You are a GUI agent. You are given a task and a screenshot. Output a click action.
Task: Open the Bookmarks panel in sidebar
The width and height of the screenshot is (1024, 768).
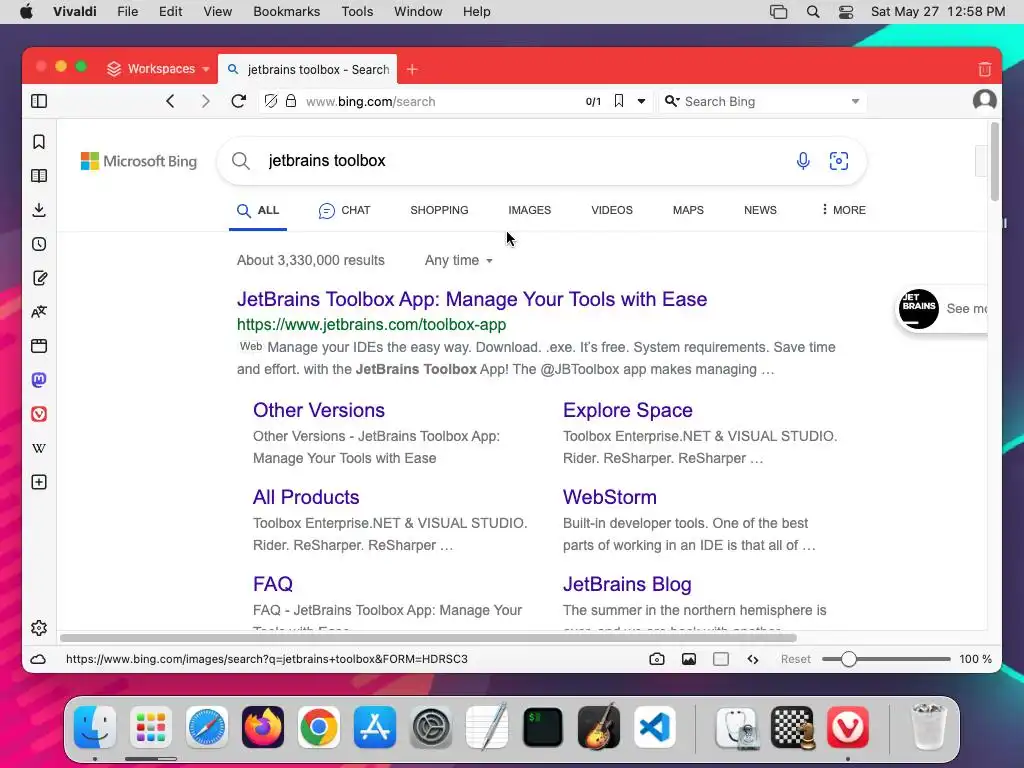point(39,142)
